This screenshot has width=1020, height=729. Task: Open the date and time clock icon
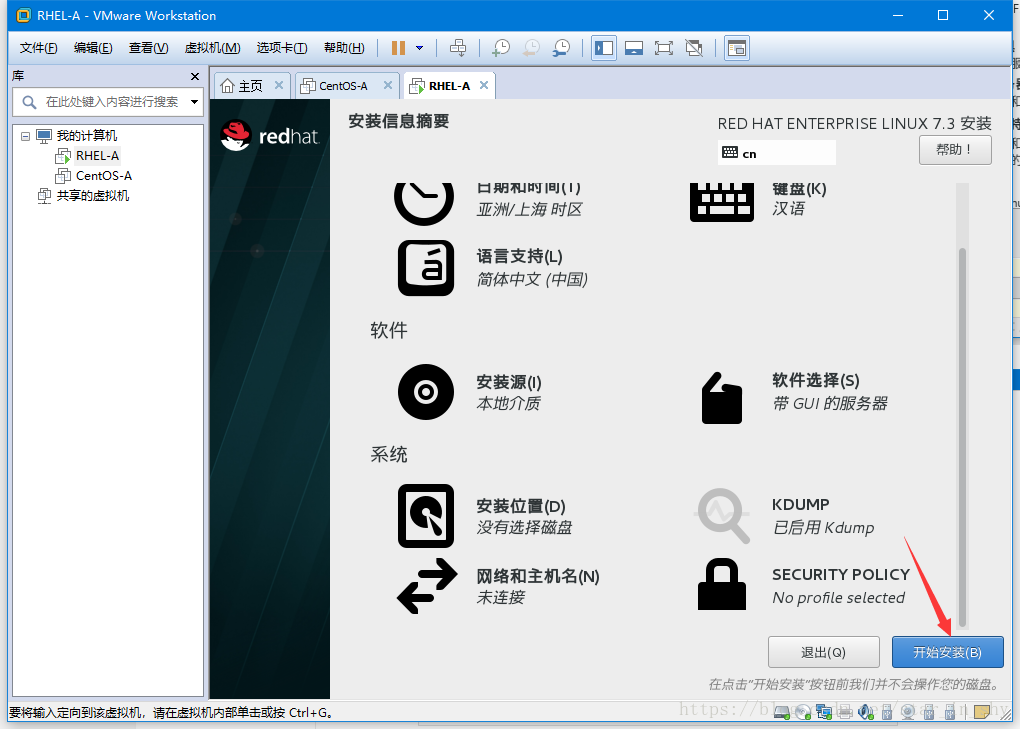coord(424,204)
